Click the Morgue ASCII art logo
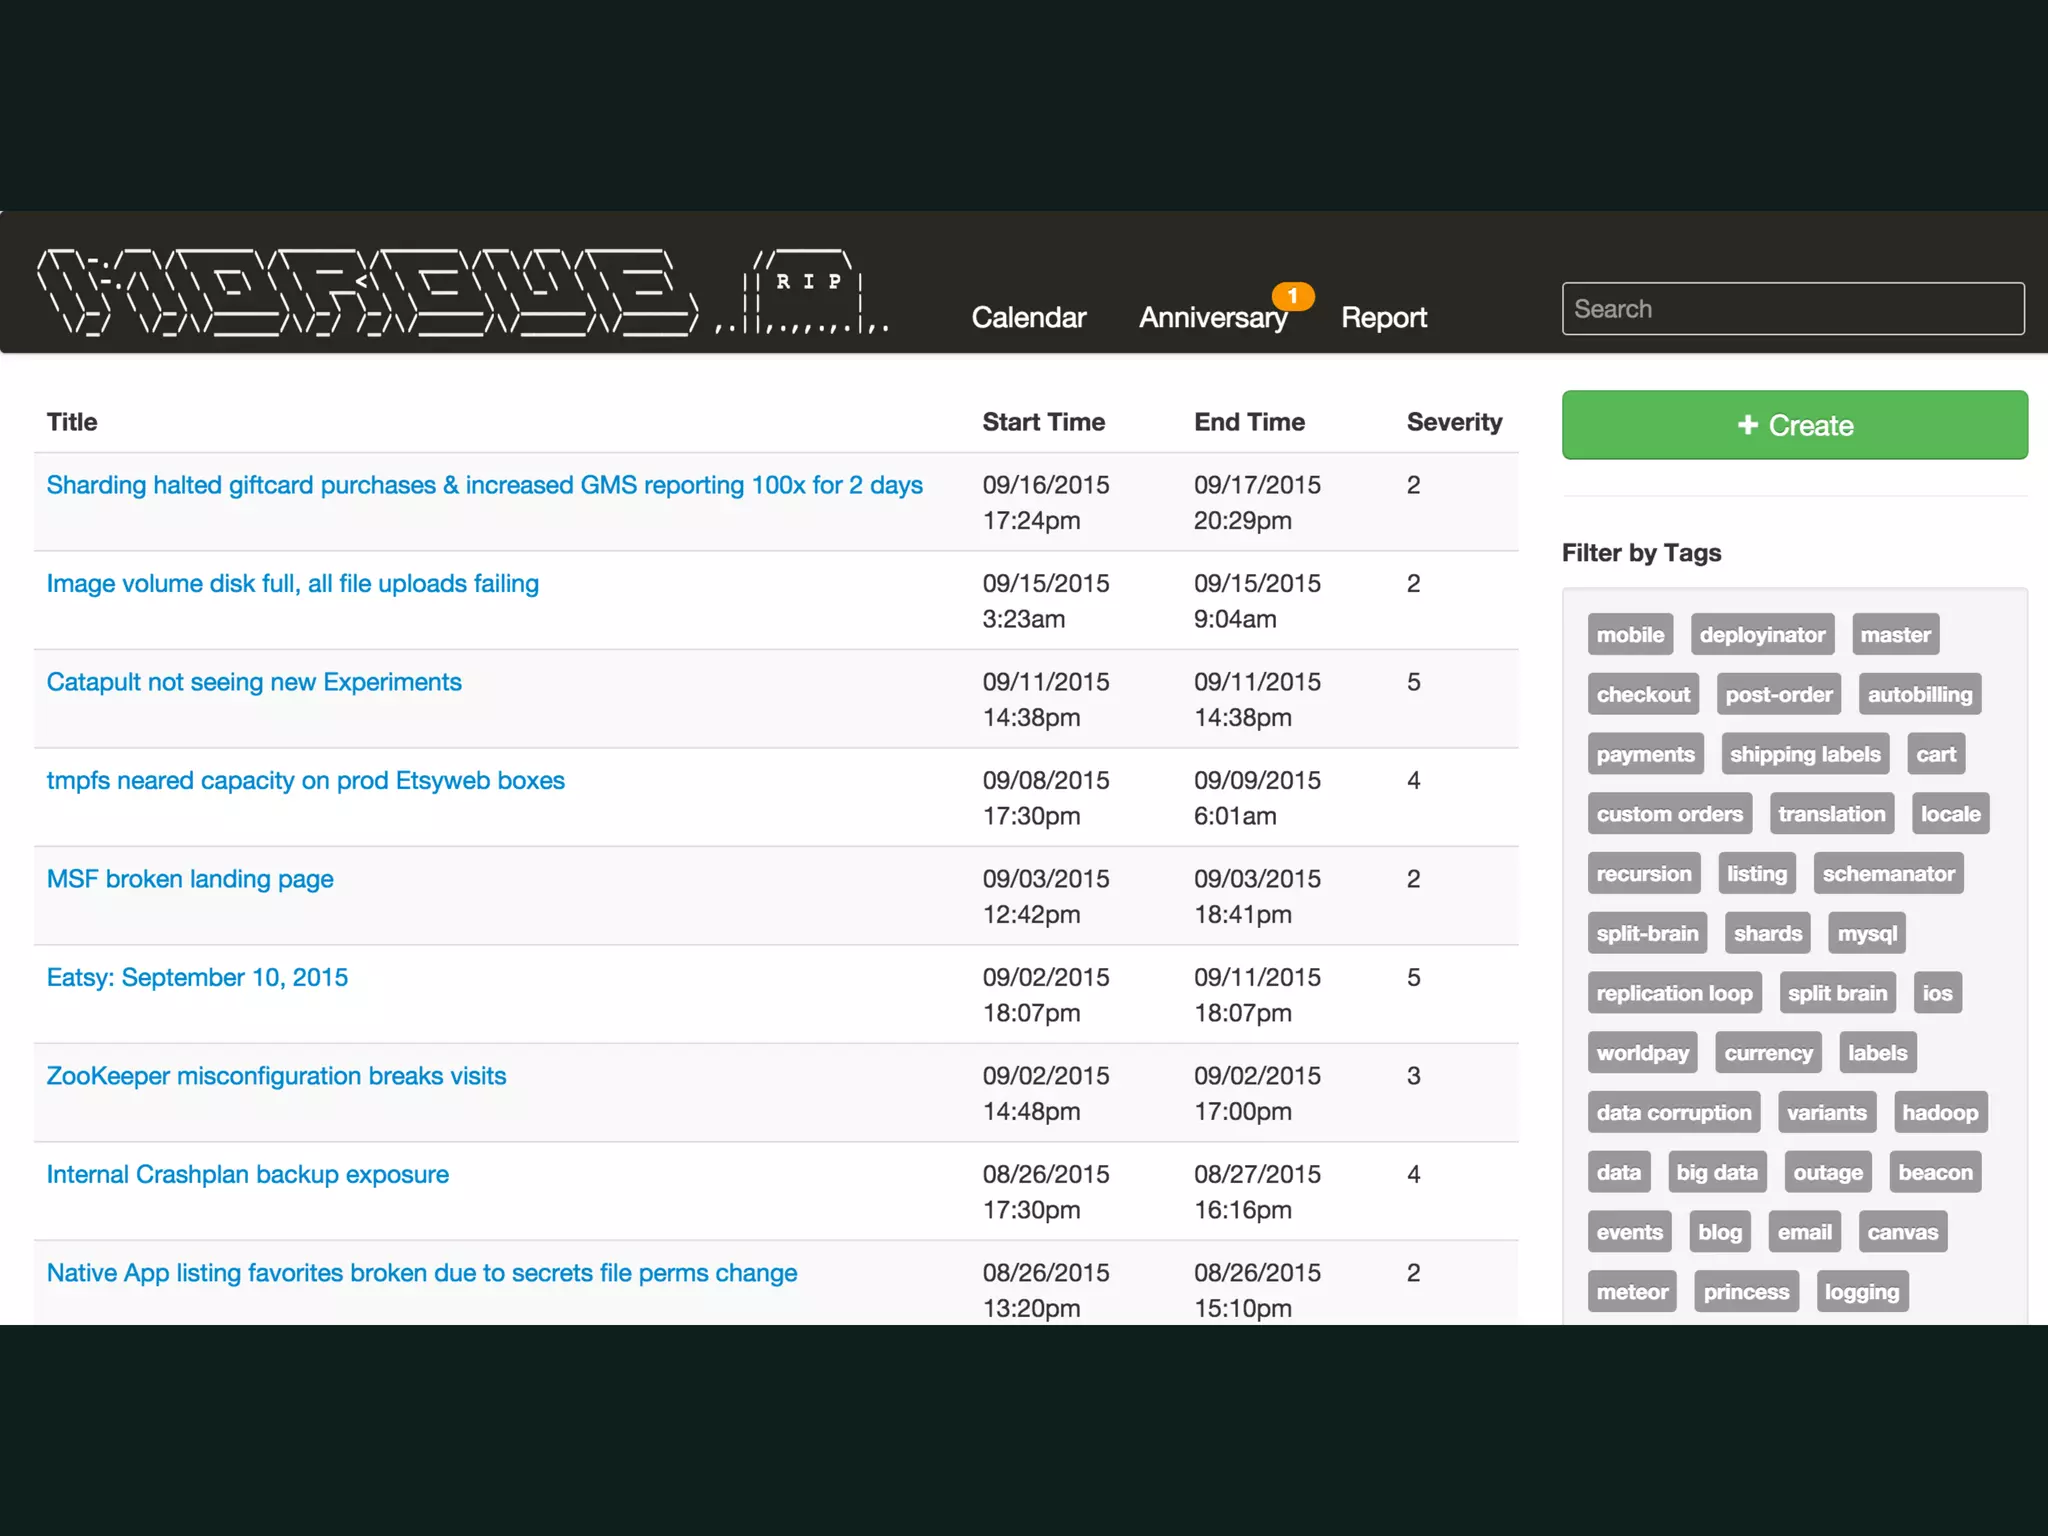 [x=366, y=291]
